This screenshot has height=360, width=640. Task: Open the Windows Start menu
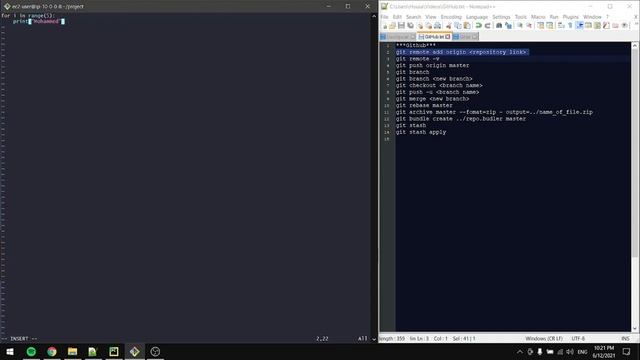[10, 351]
